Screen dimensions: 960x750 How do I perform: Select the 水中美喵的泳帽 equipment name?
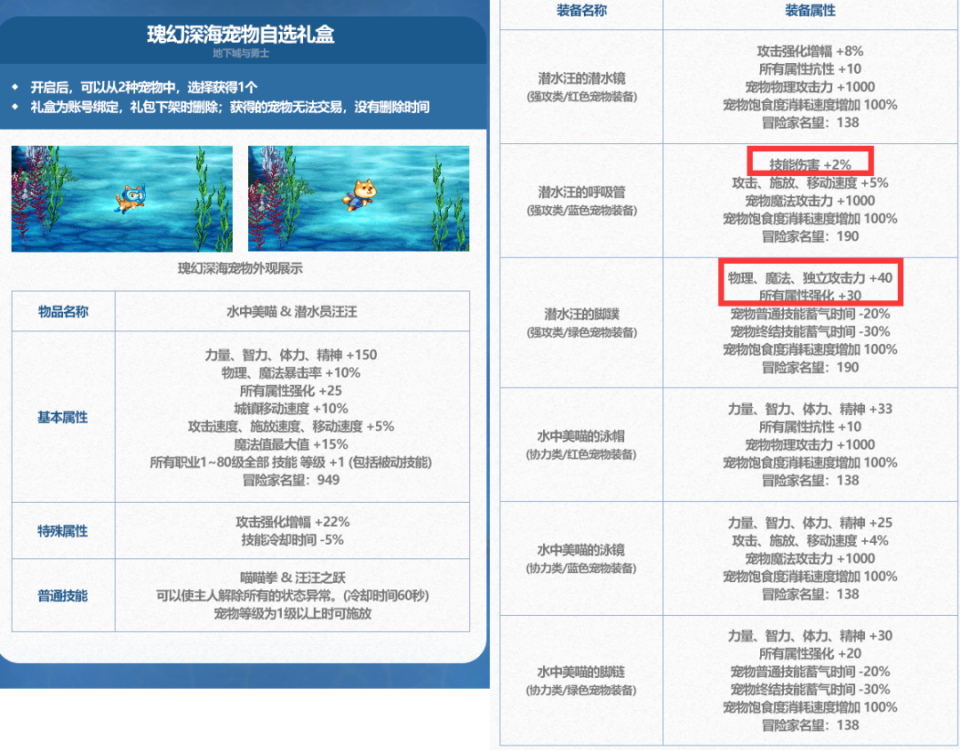pos(581,436)
